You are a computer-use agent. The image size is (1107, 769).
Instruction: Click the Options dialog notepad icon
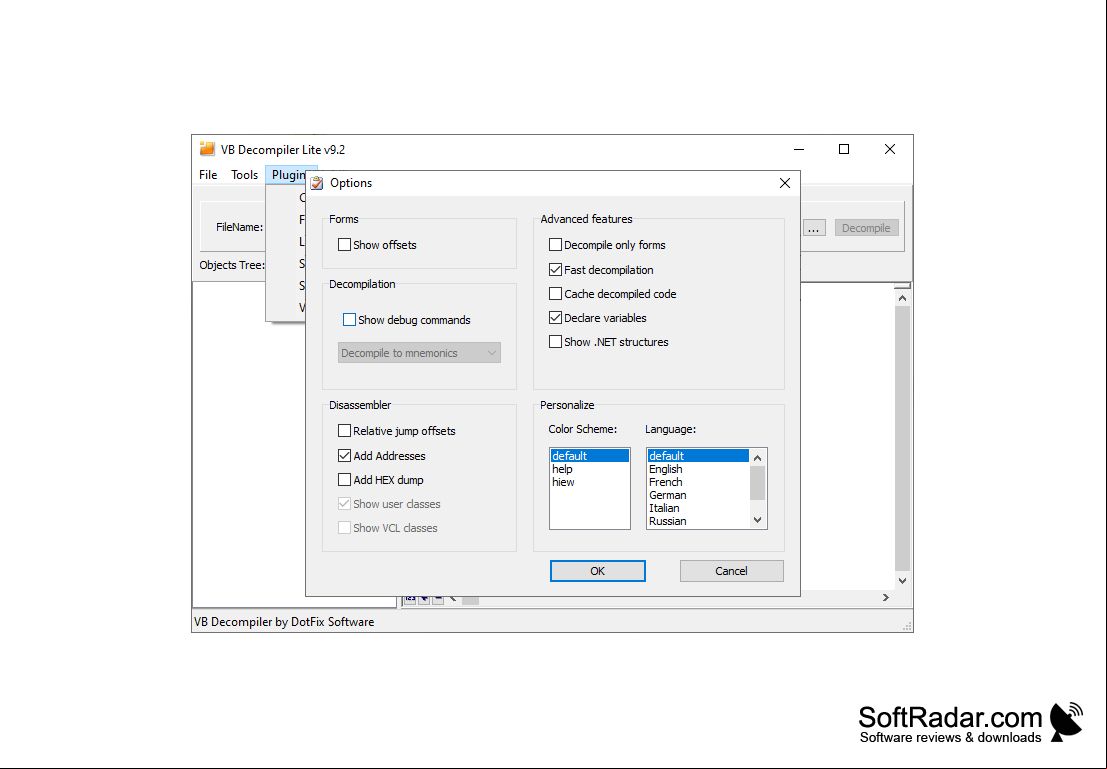(317, 183)
